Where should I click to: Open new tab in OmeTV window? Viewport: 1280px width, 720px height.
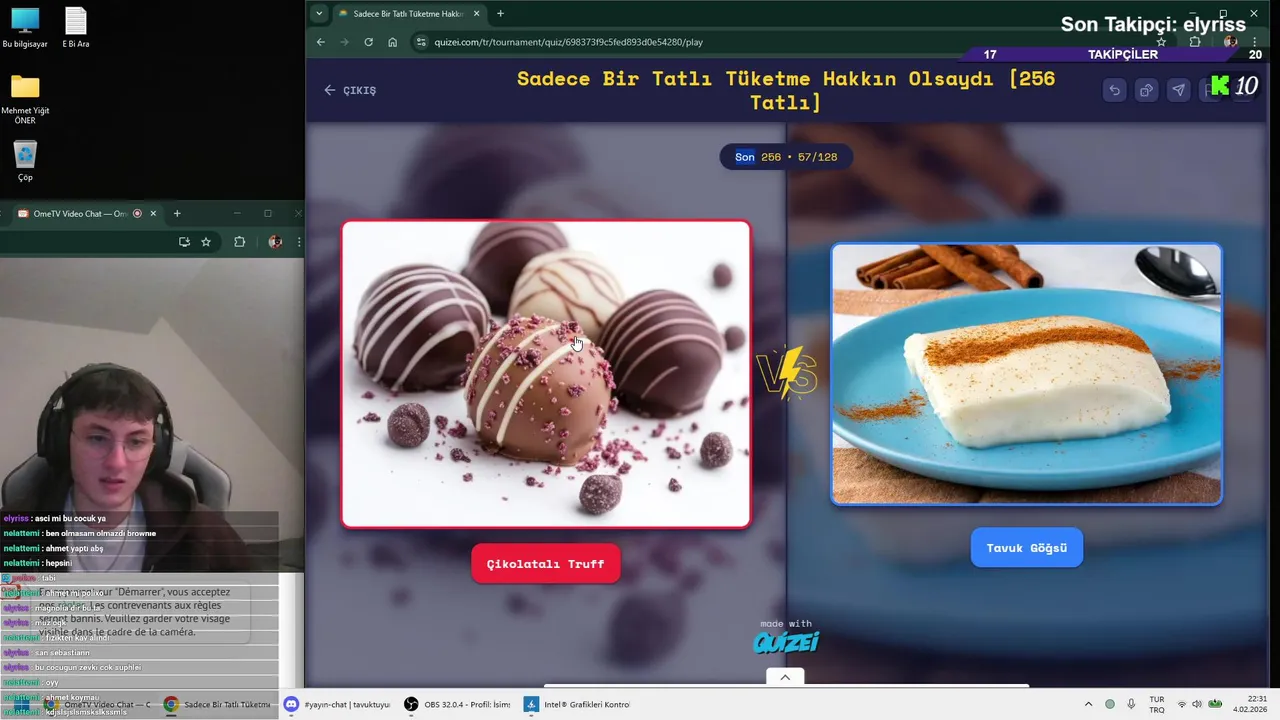coord(177,213)
